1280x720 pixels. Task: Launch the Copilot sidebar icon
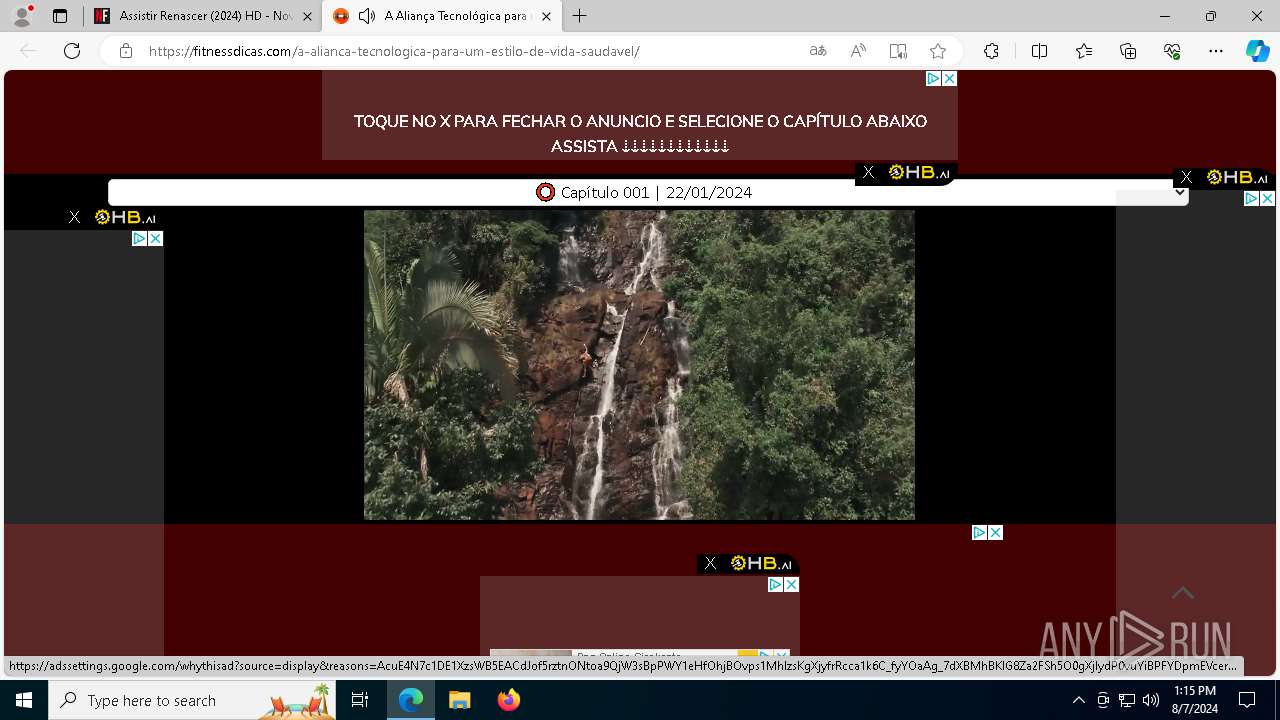point(1257,51)
